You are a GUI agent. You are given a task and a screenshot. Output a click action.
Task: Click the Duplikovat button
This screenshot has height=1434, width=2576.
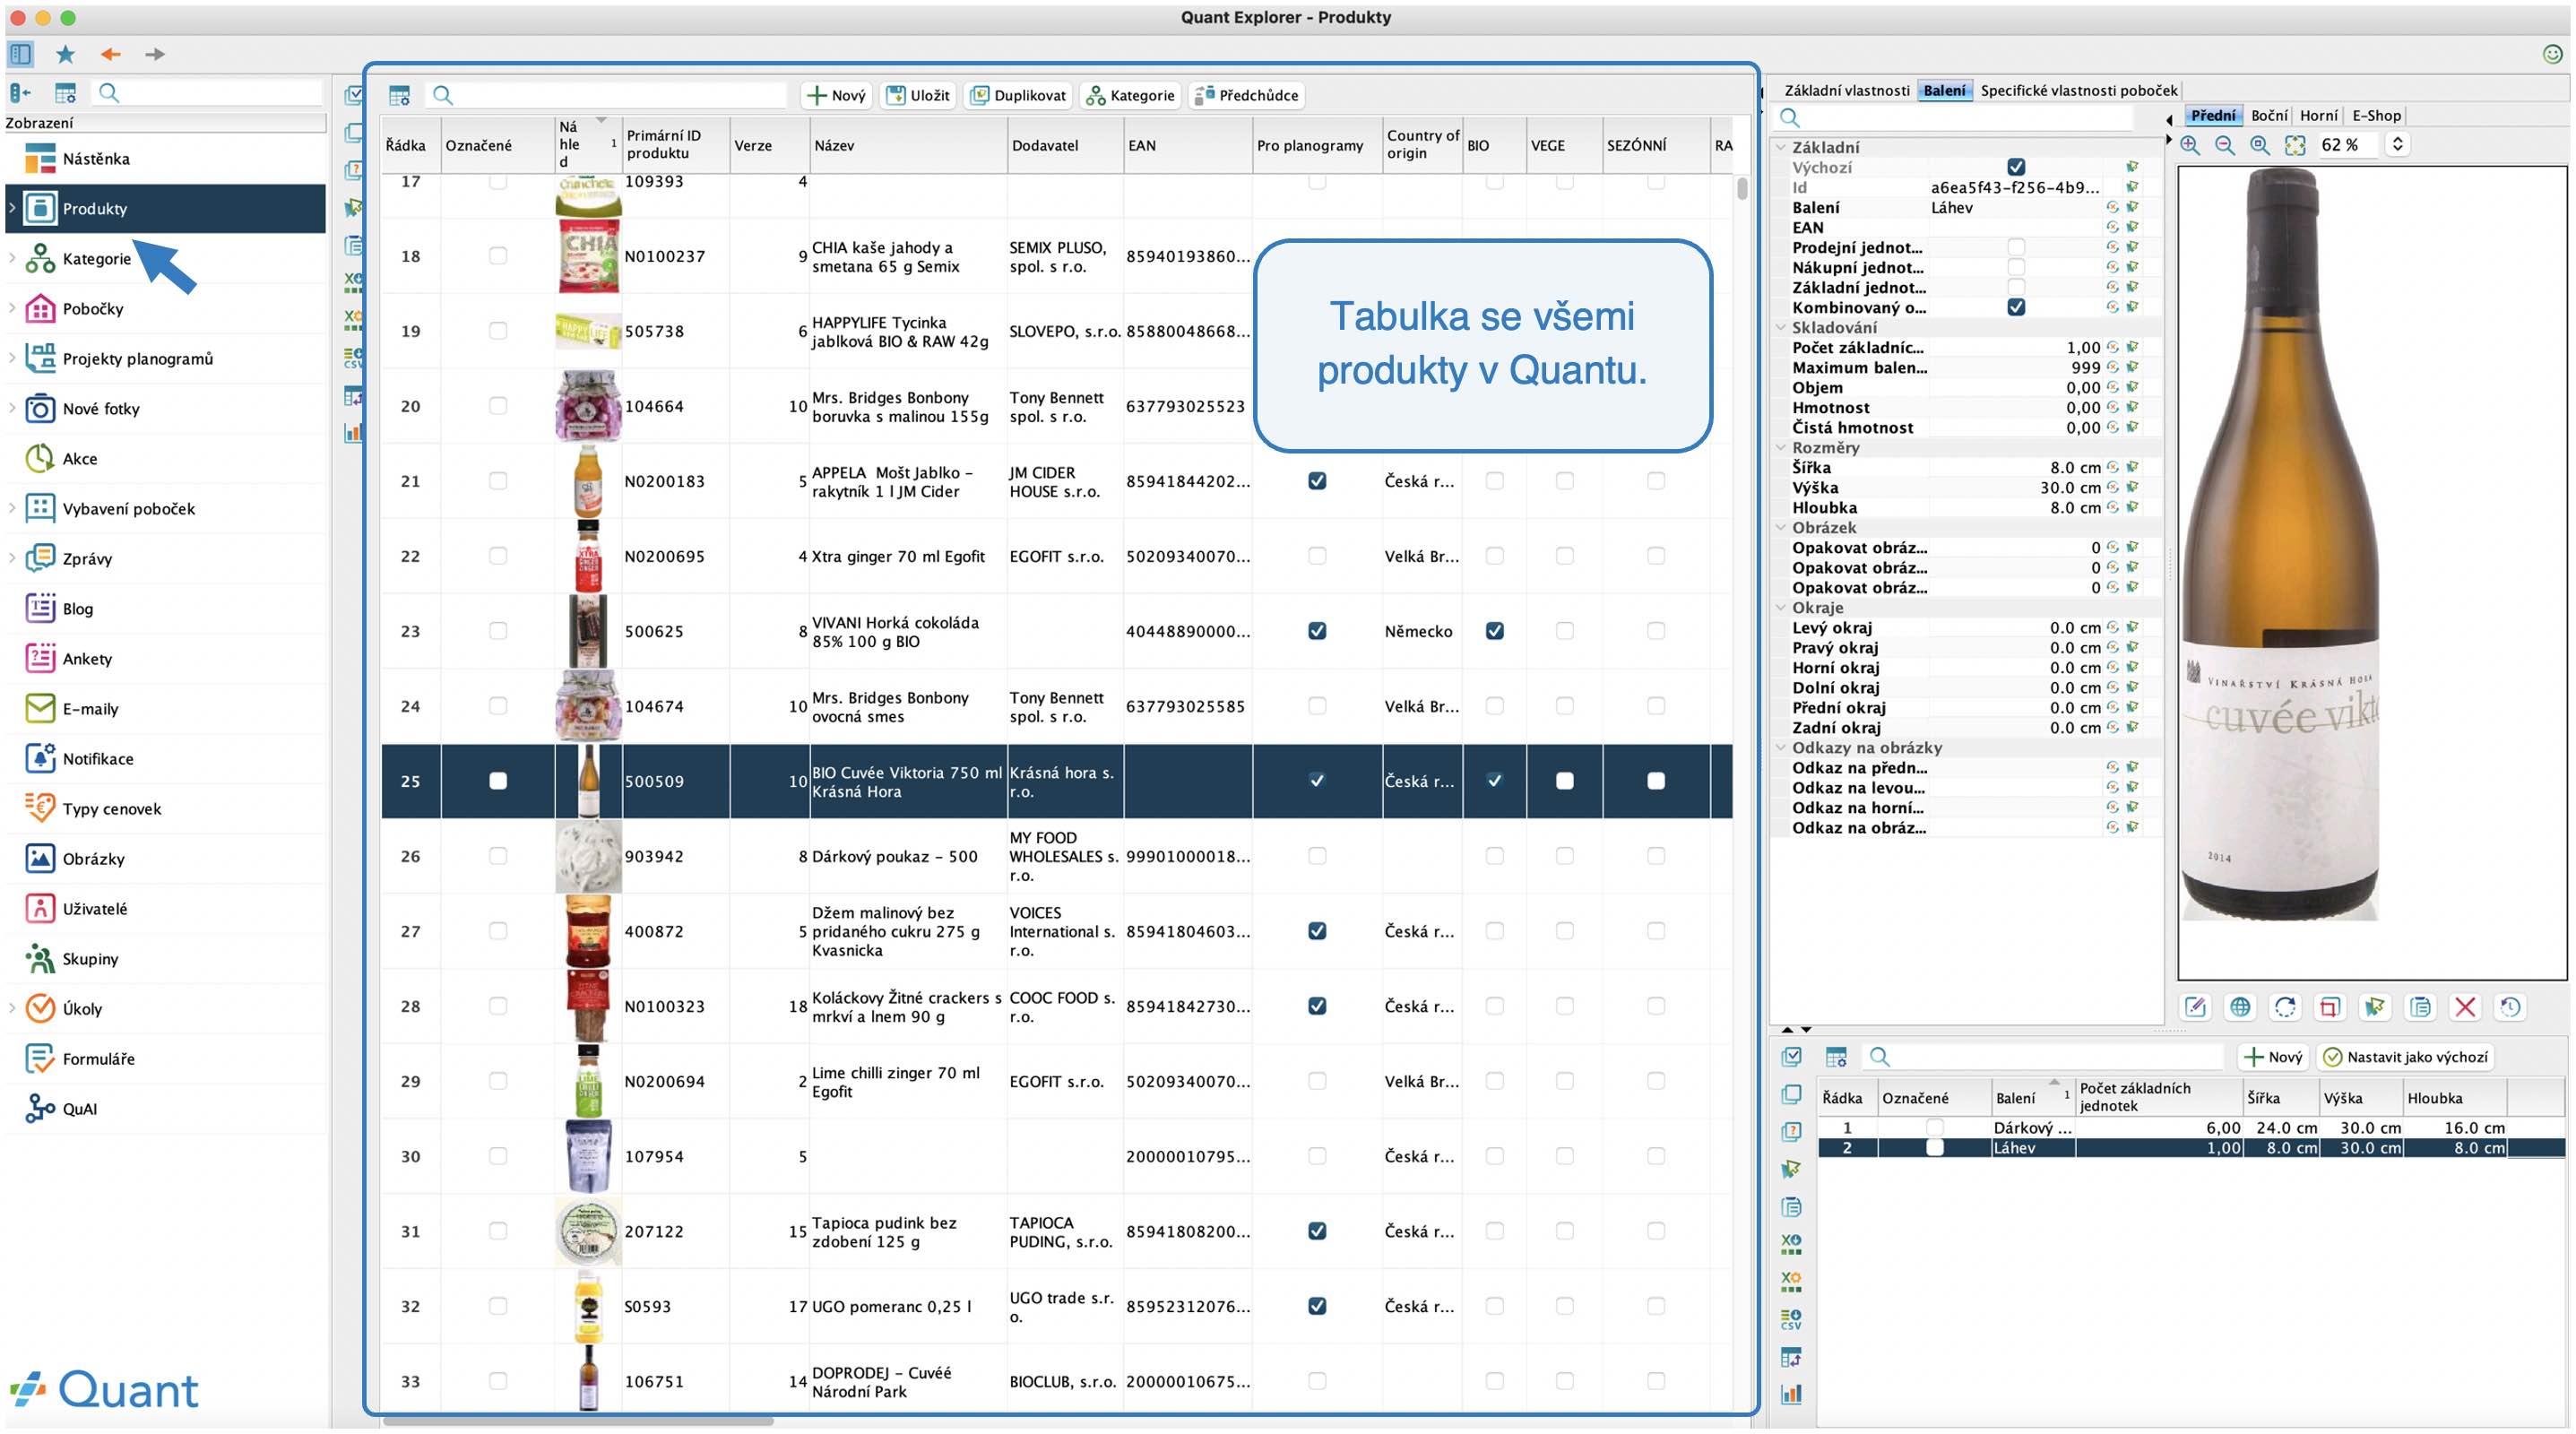click(1017, 96)
